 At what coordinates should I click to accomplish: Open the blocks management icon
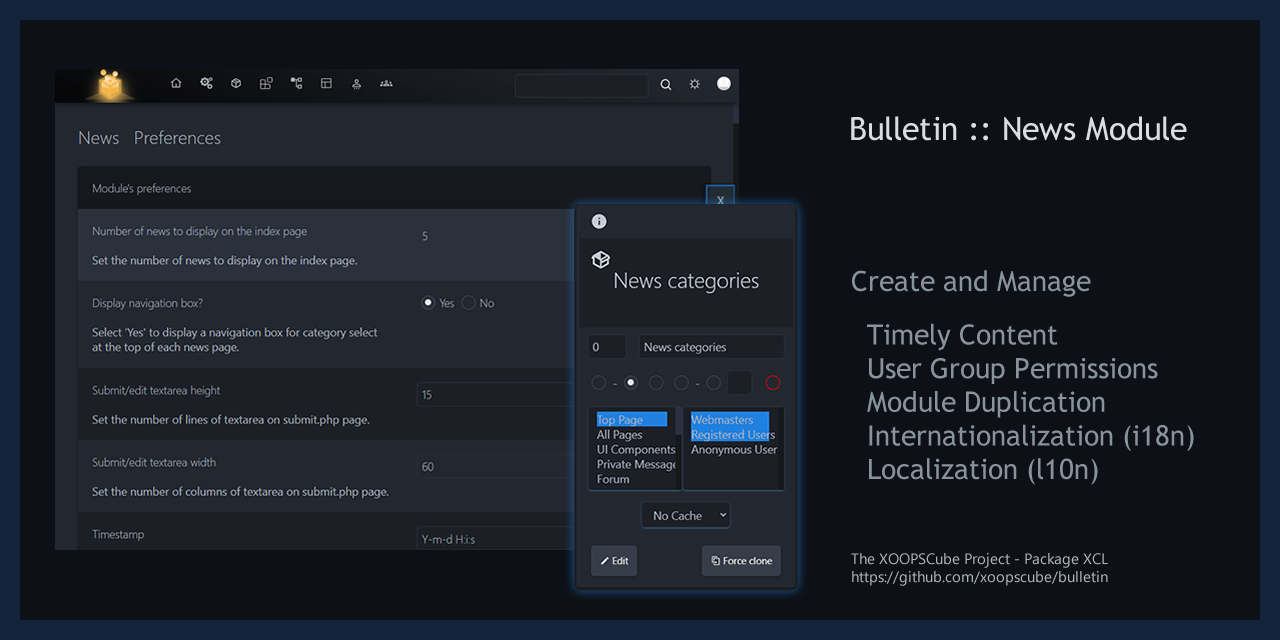coord(266,84)
